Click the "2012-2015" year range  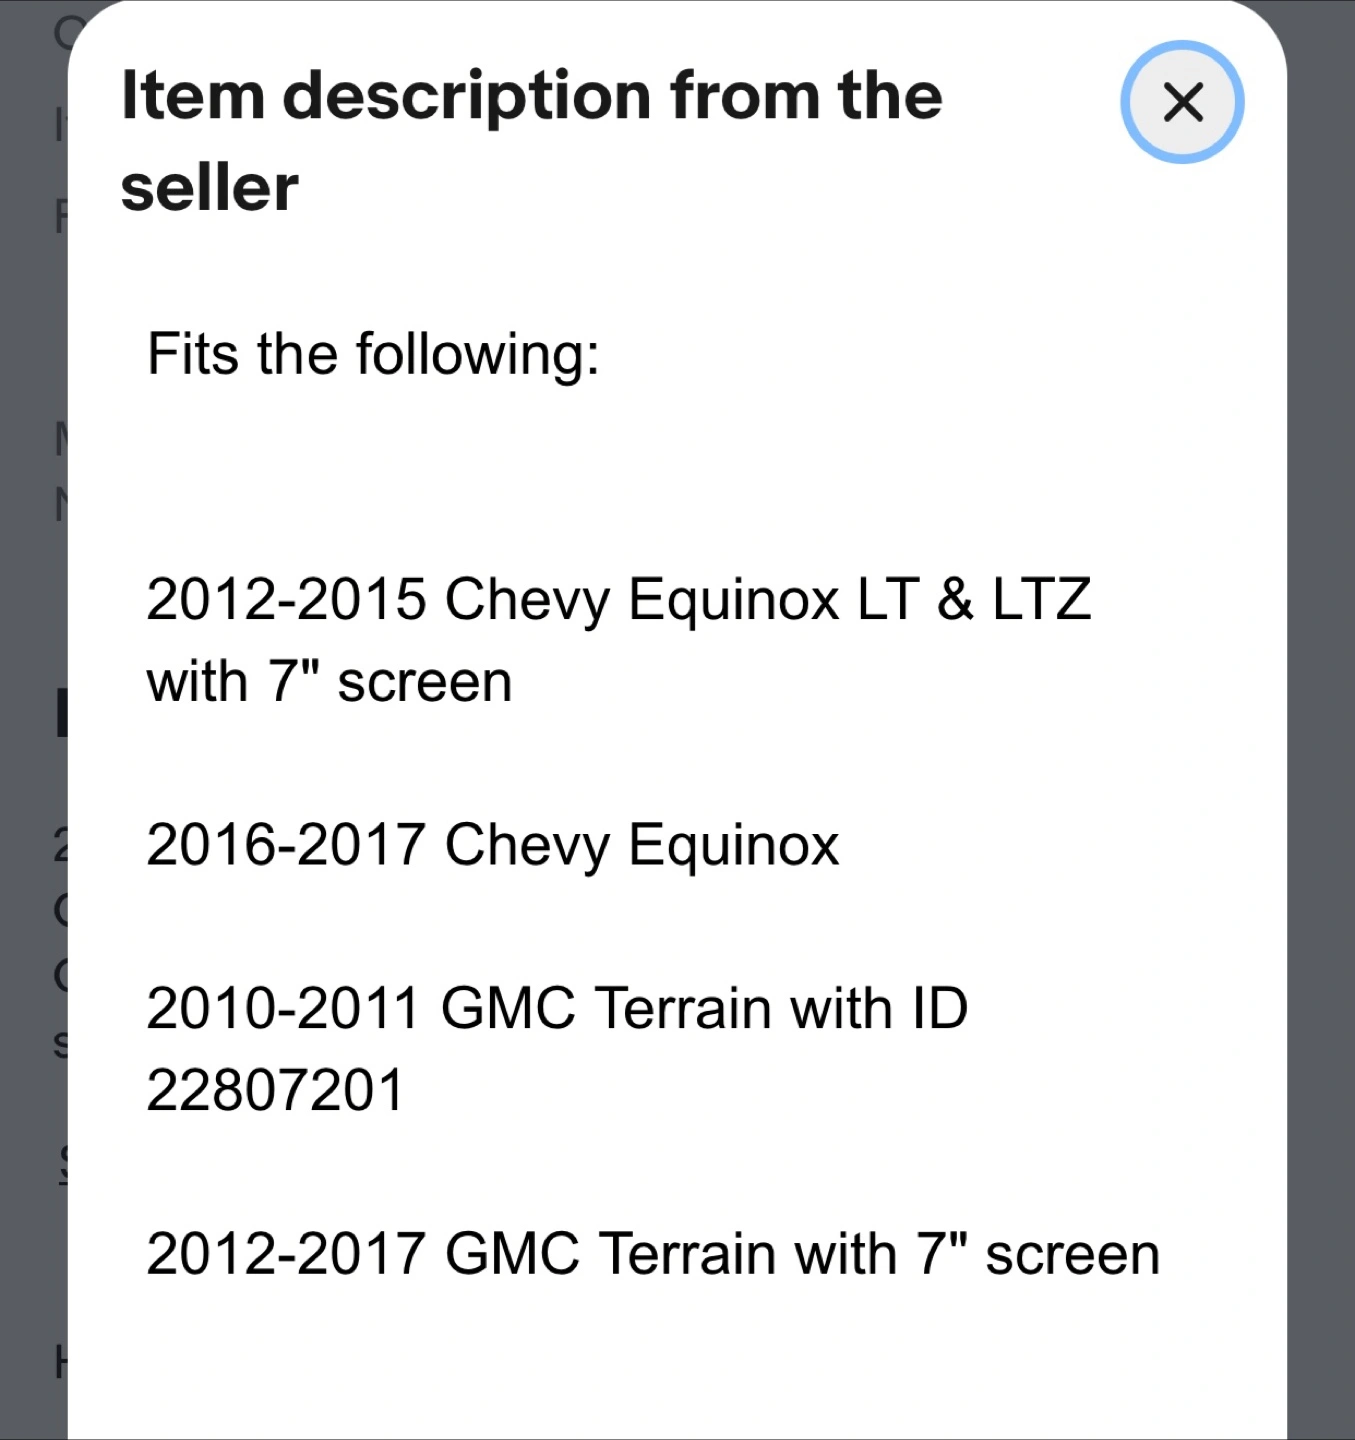pyautogui.click(x=286, y=600)
